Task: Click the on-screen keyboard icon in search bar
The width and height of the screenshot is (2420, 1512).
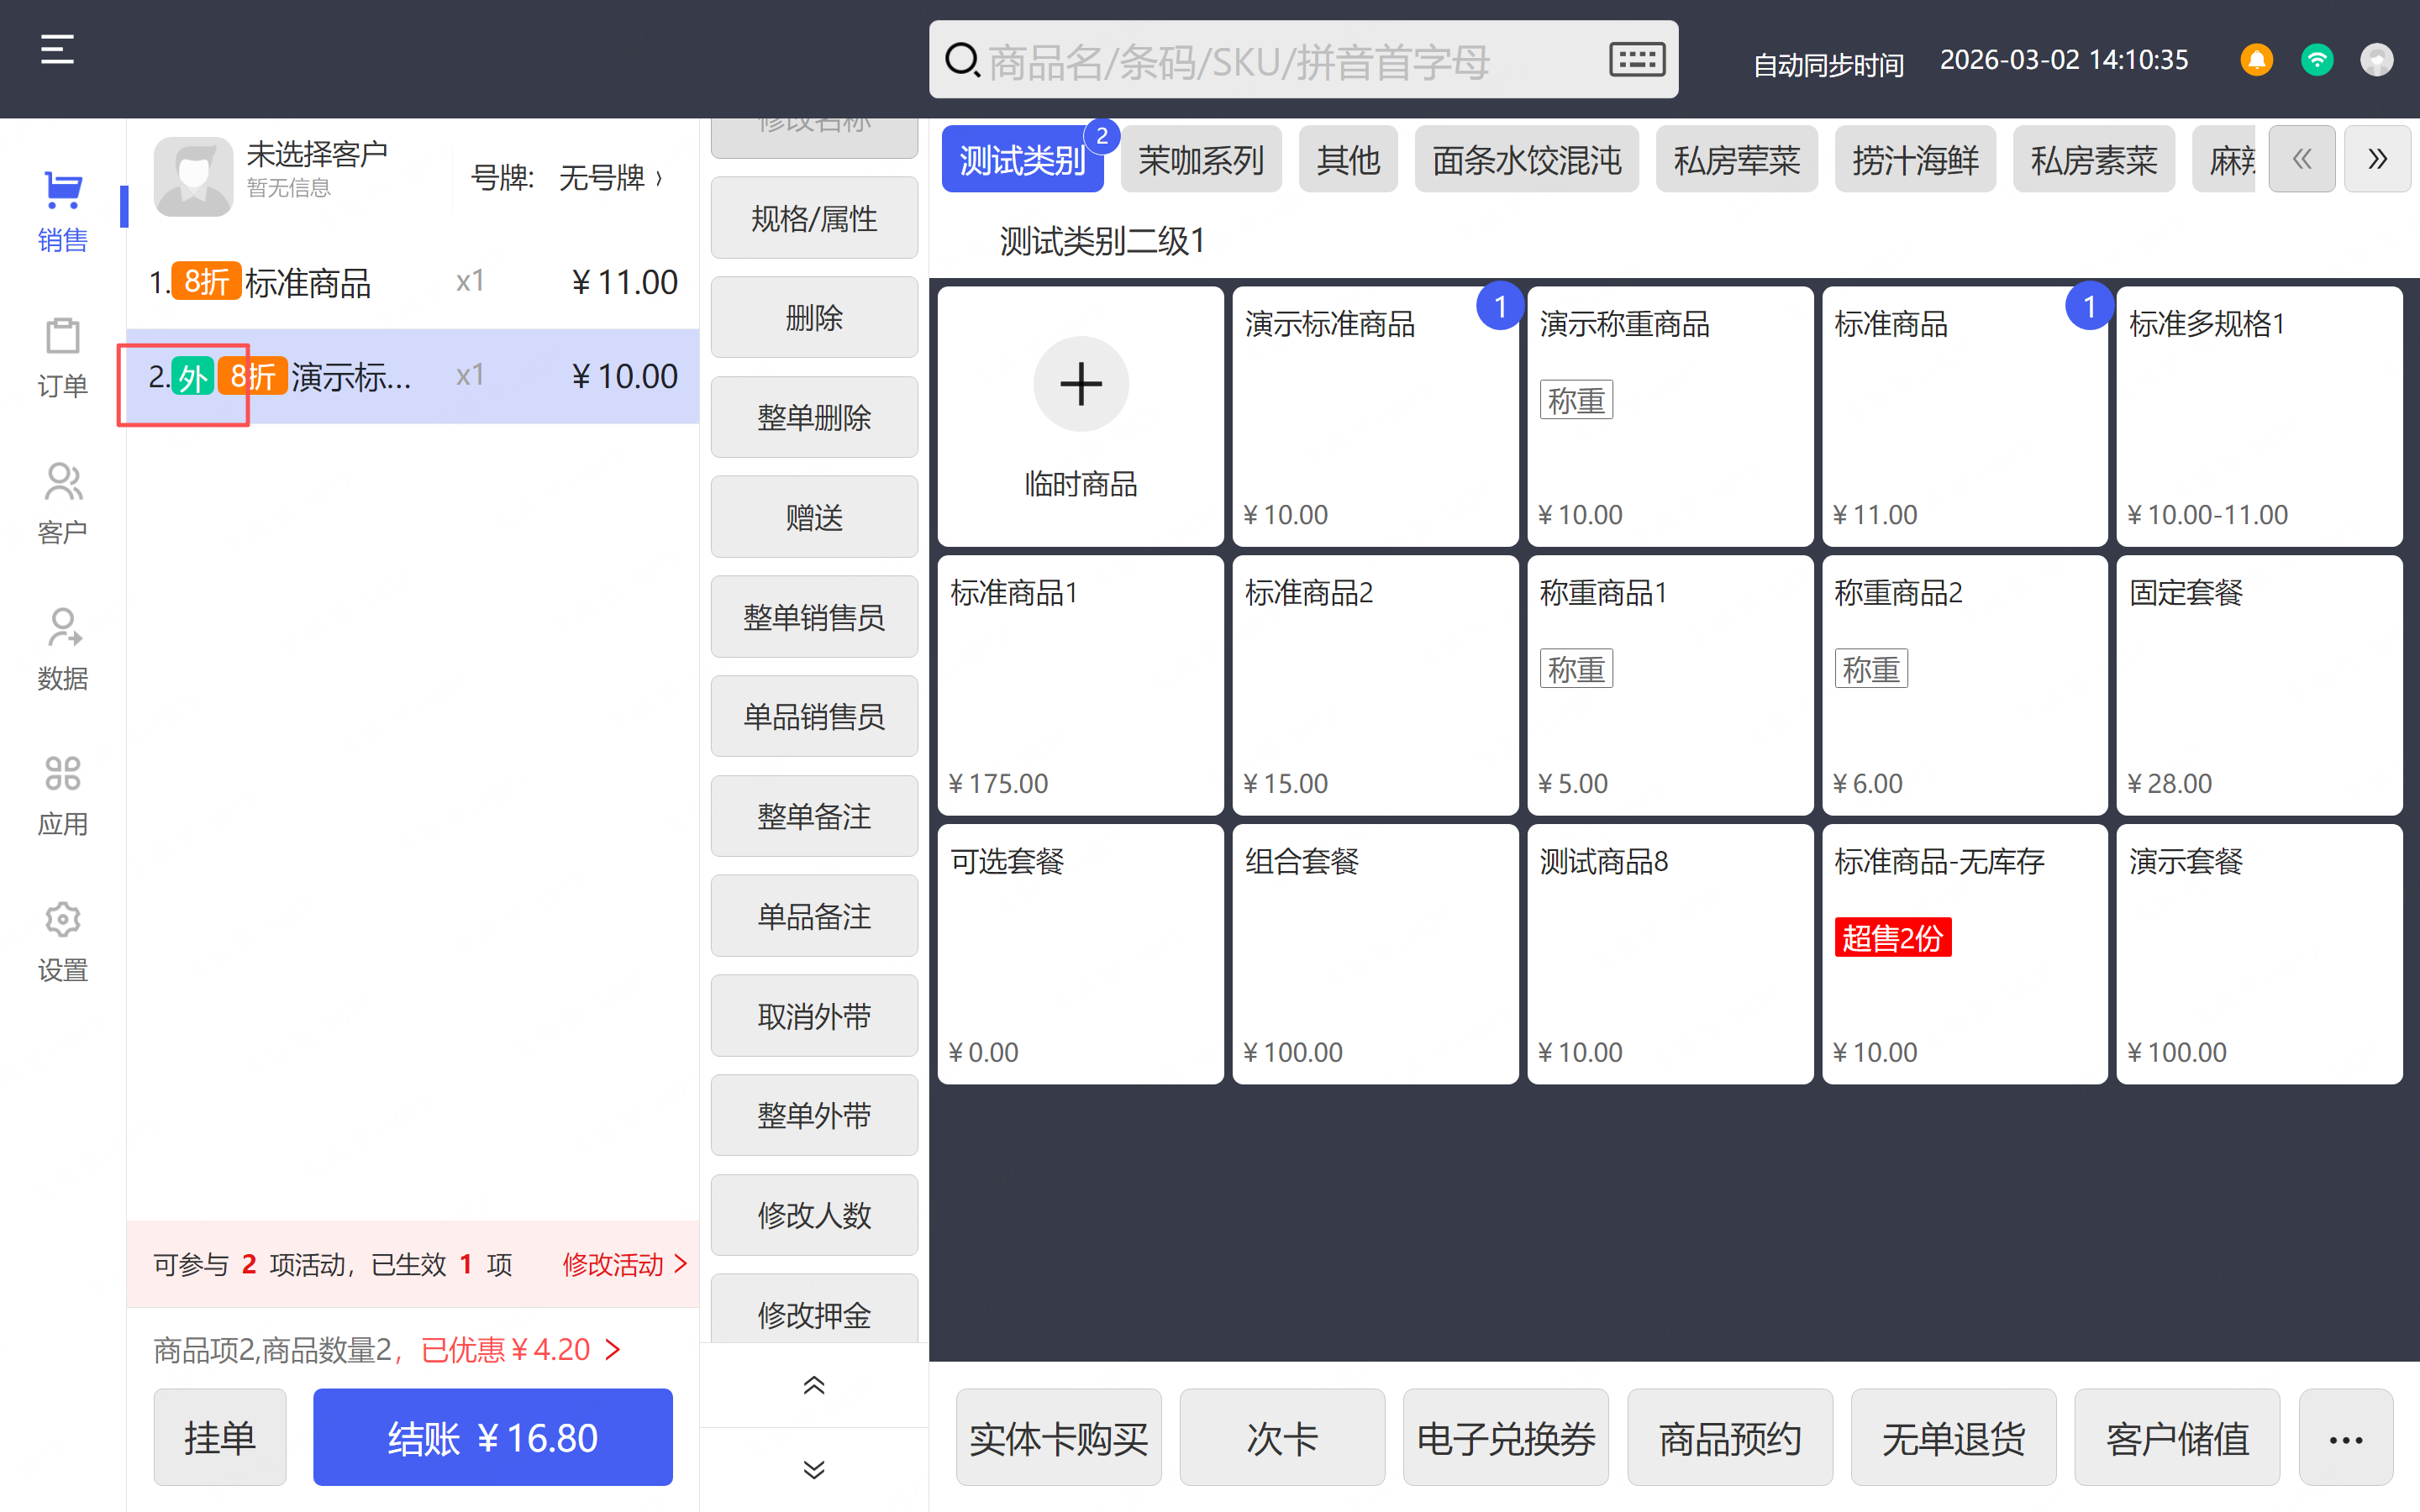Action: pyautogui.click(x=1636, y=60)
